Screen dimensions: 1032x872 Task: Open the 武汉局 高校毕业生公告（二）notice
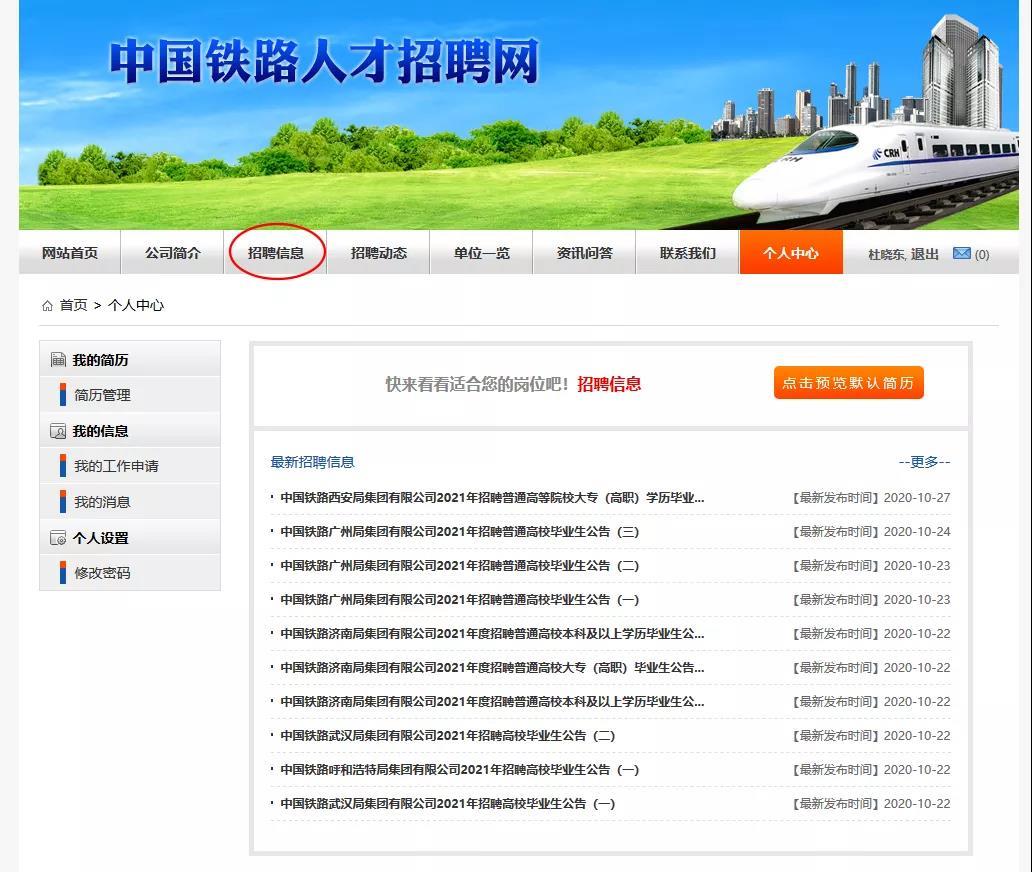(448, 736)
